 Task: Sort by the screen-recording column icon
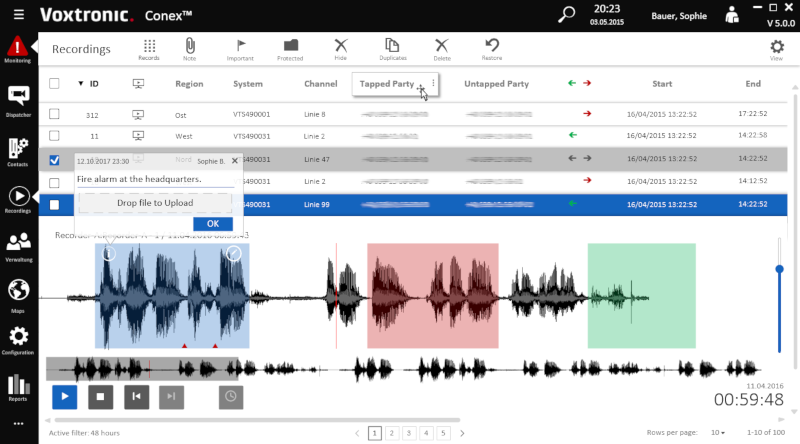click(138, 84)
